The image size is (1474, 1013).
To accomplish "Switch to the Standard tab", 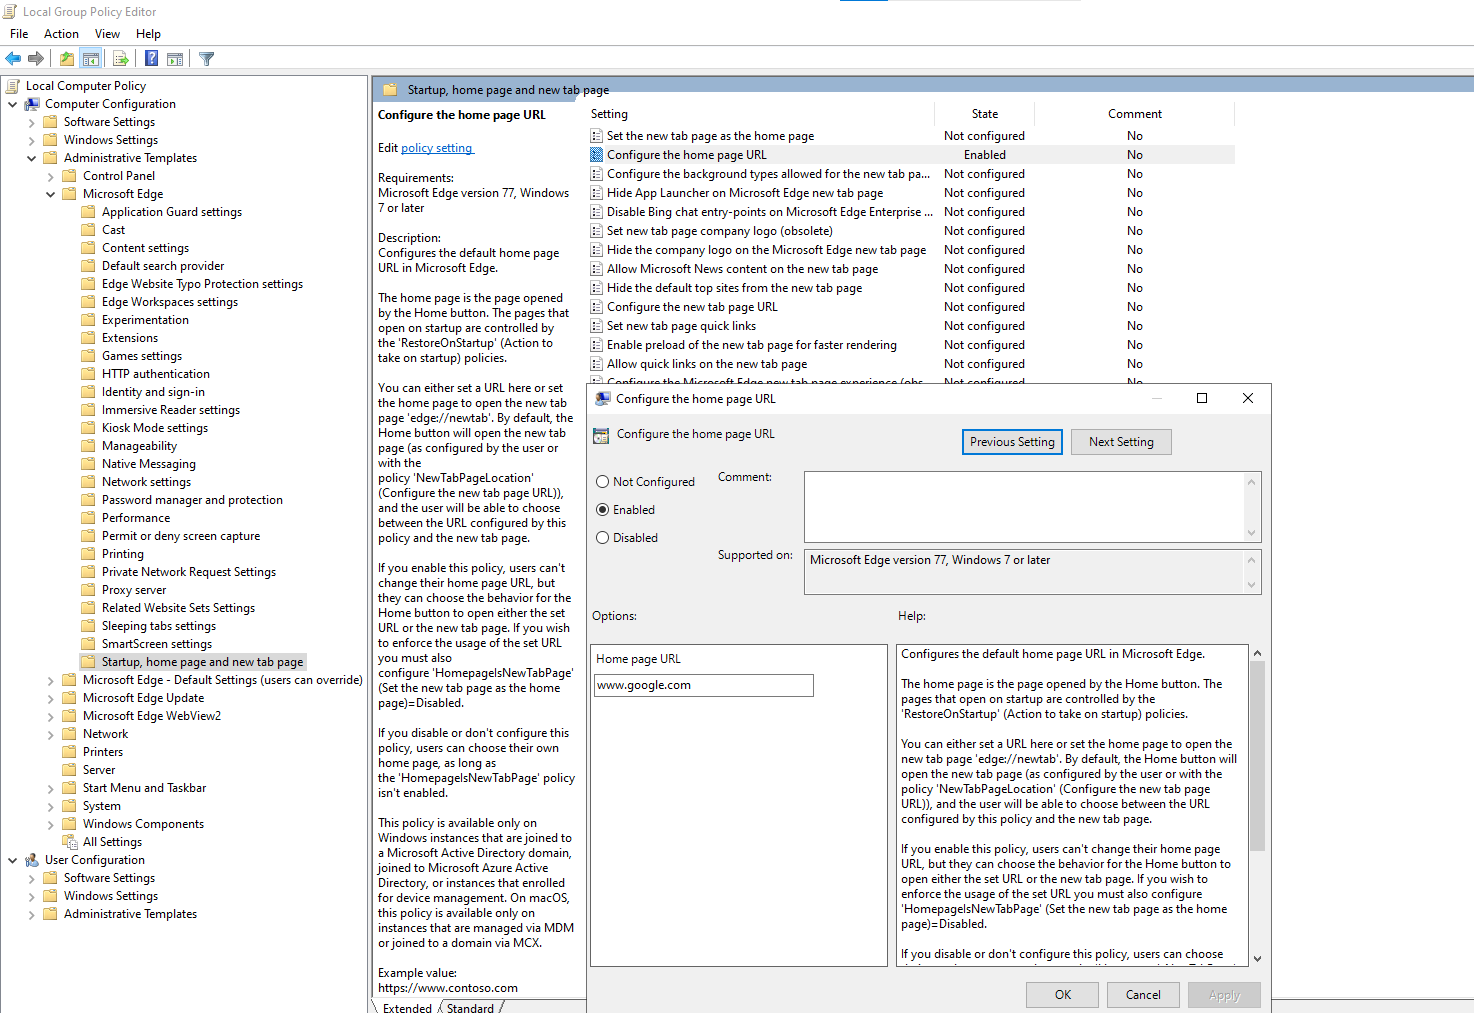I will 470,1007.
